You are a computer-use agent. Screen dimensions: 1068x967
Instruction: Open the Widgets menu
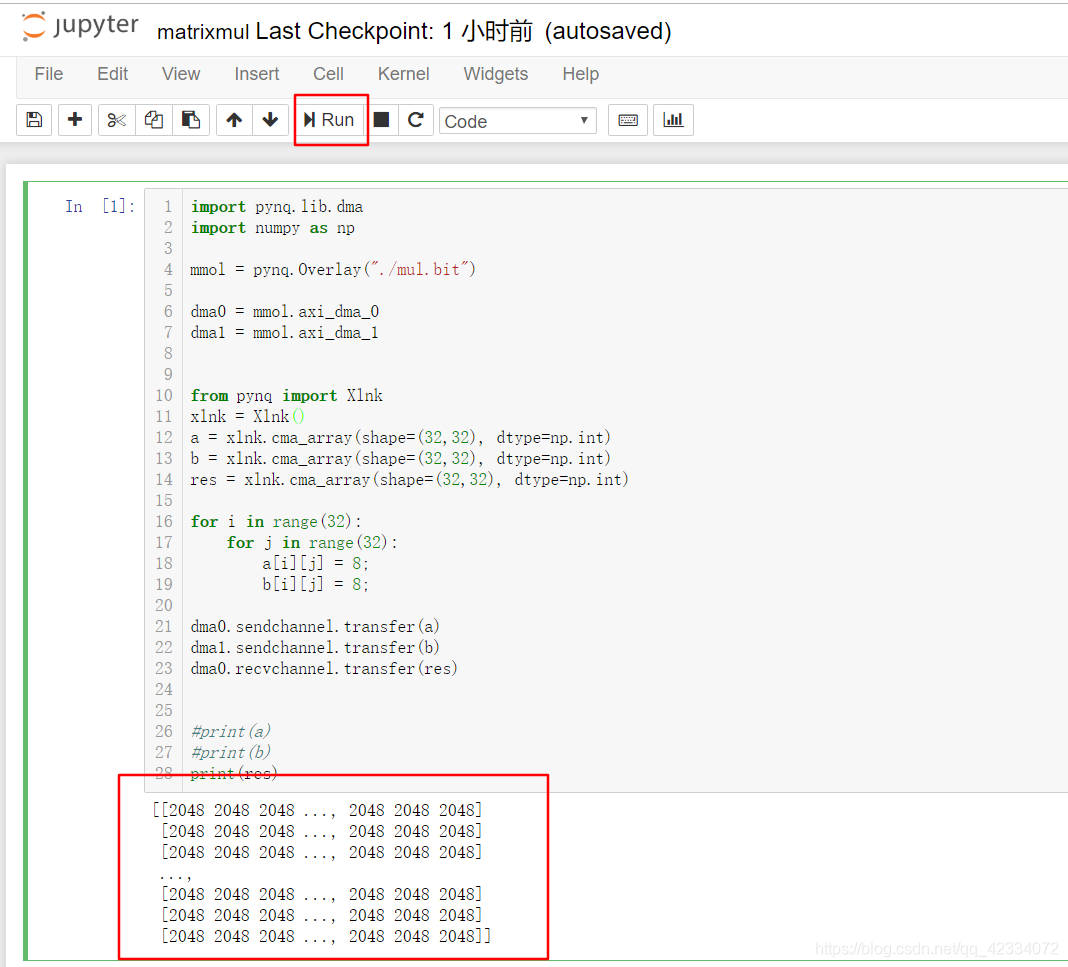[496, 74]
